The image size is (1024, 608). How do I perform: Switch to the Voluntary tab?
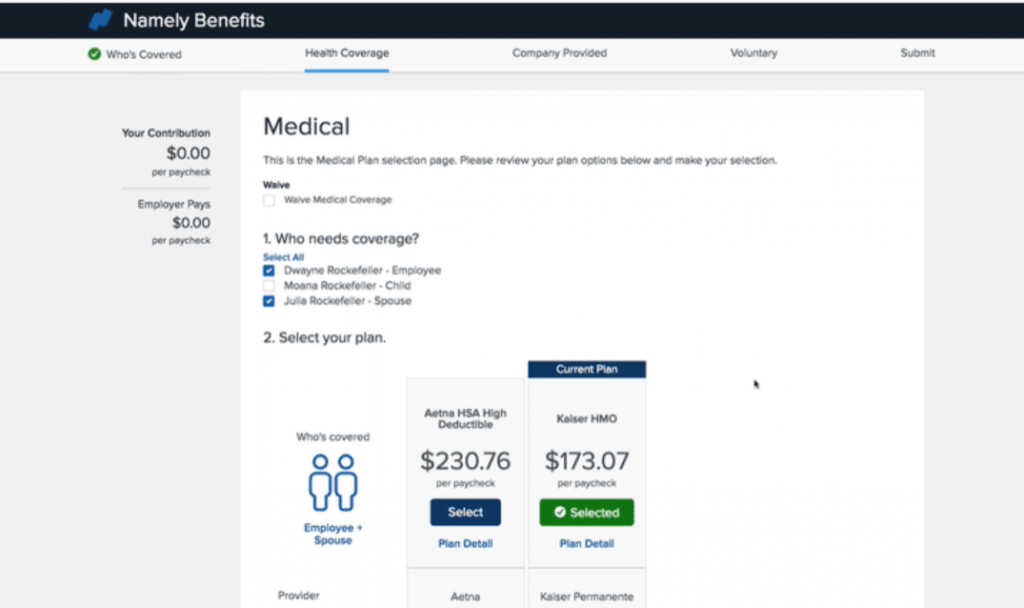point(753,53)
